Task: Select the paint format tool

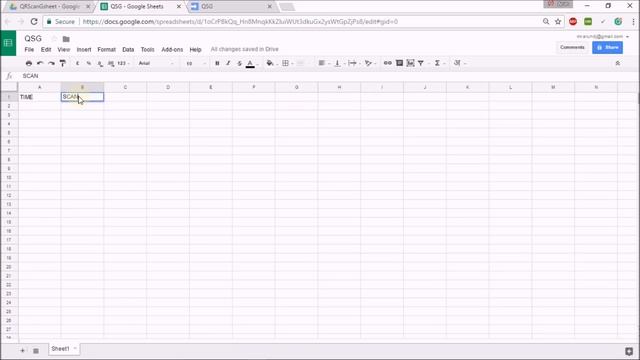Action: pos(62,63)
